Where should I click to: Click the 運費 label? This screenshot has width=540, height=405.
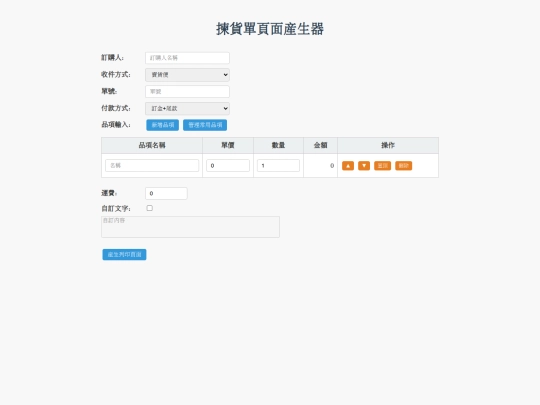pos(109,193)
